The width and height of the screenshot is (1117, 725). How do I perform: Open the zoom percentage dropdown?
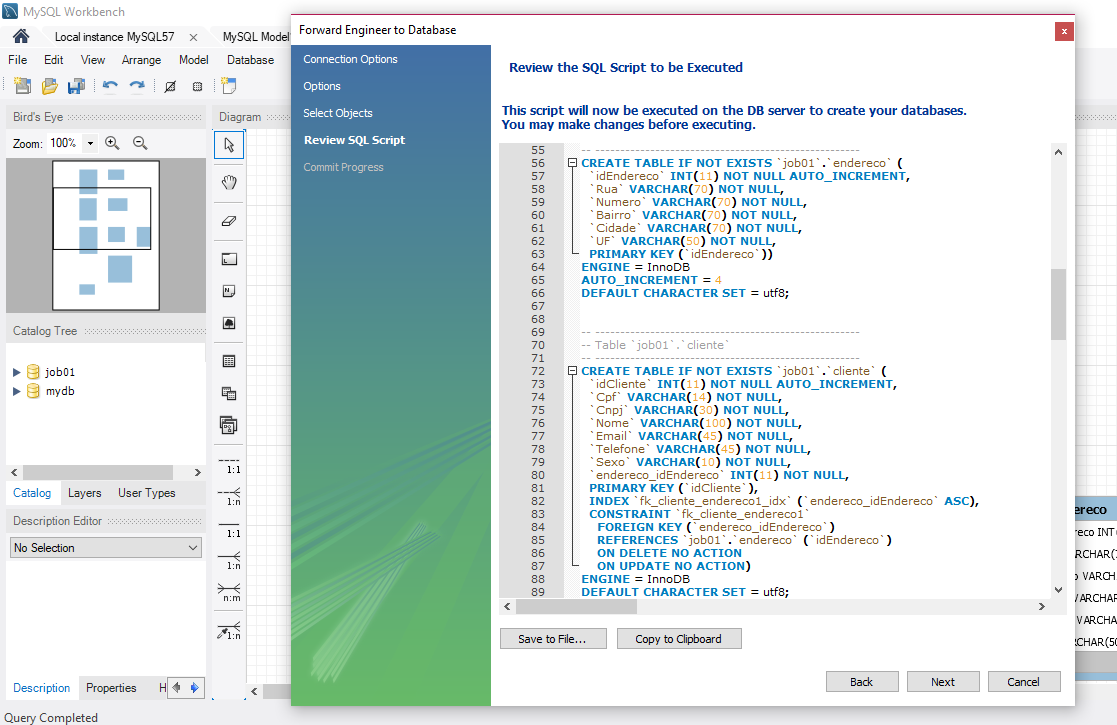(x=90, y=143)
